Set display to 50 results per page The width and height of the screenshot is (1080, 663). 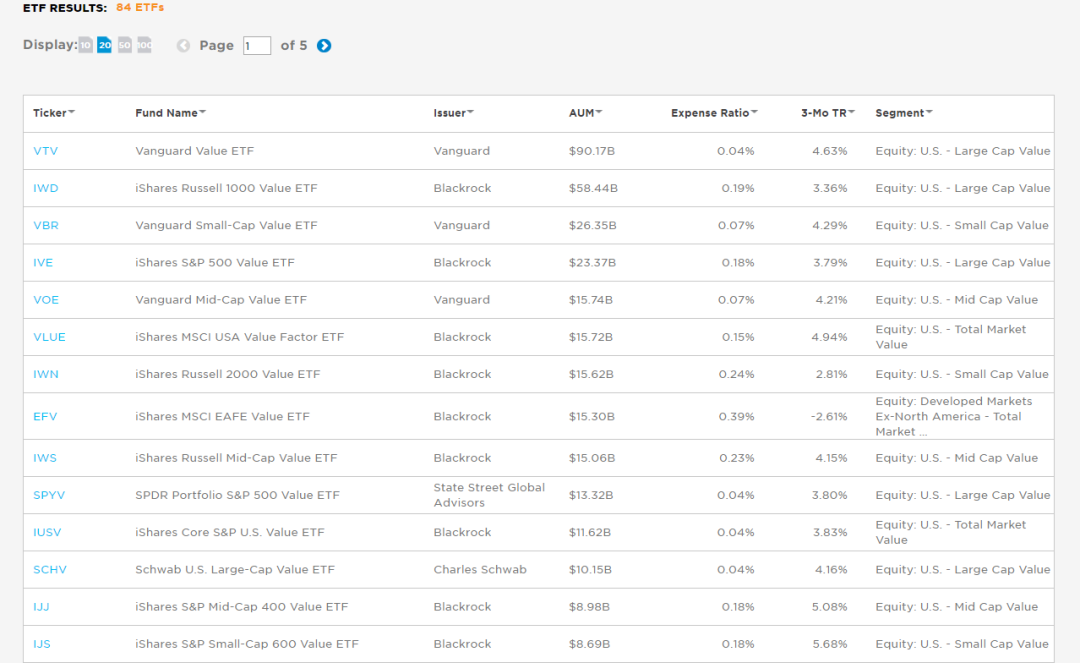(x=125, y=45)
